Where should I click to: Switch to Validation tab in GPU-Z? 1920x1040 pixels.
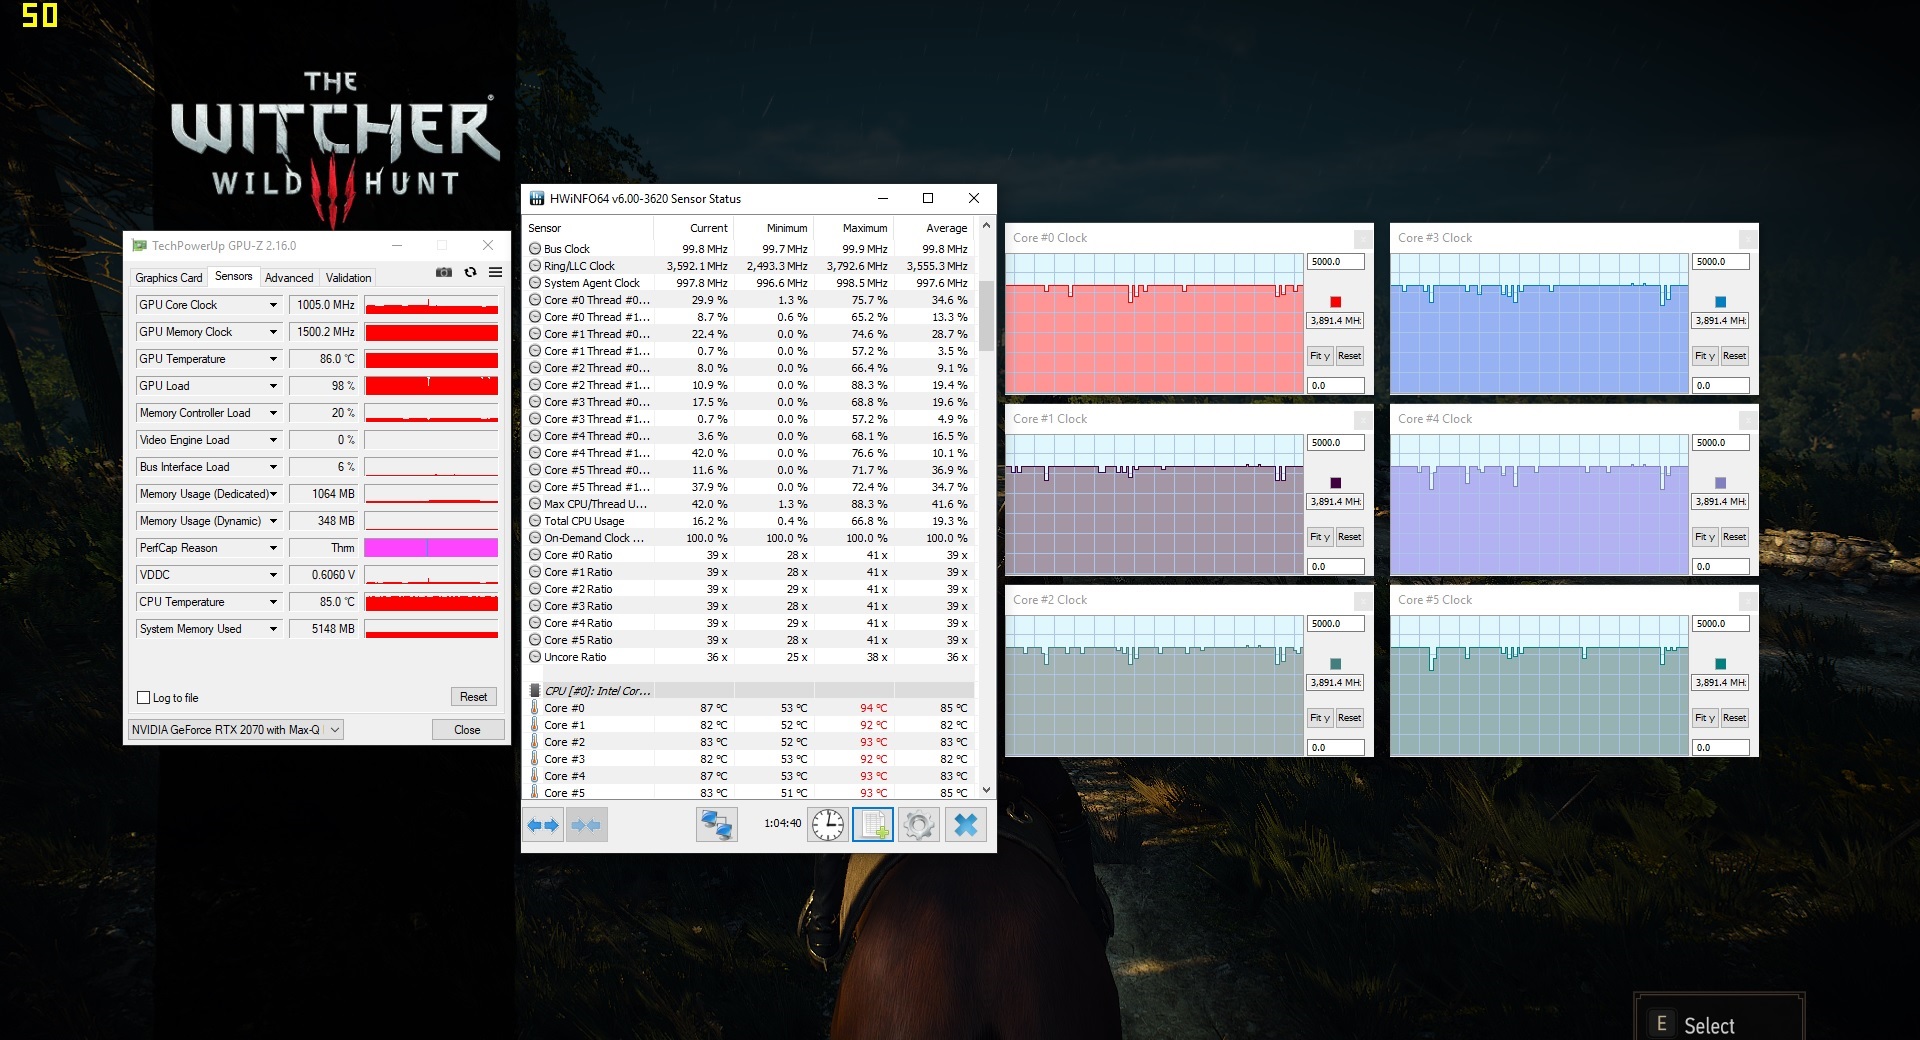pyautogui.click(x=348, y=278)
